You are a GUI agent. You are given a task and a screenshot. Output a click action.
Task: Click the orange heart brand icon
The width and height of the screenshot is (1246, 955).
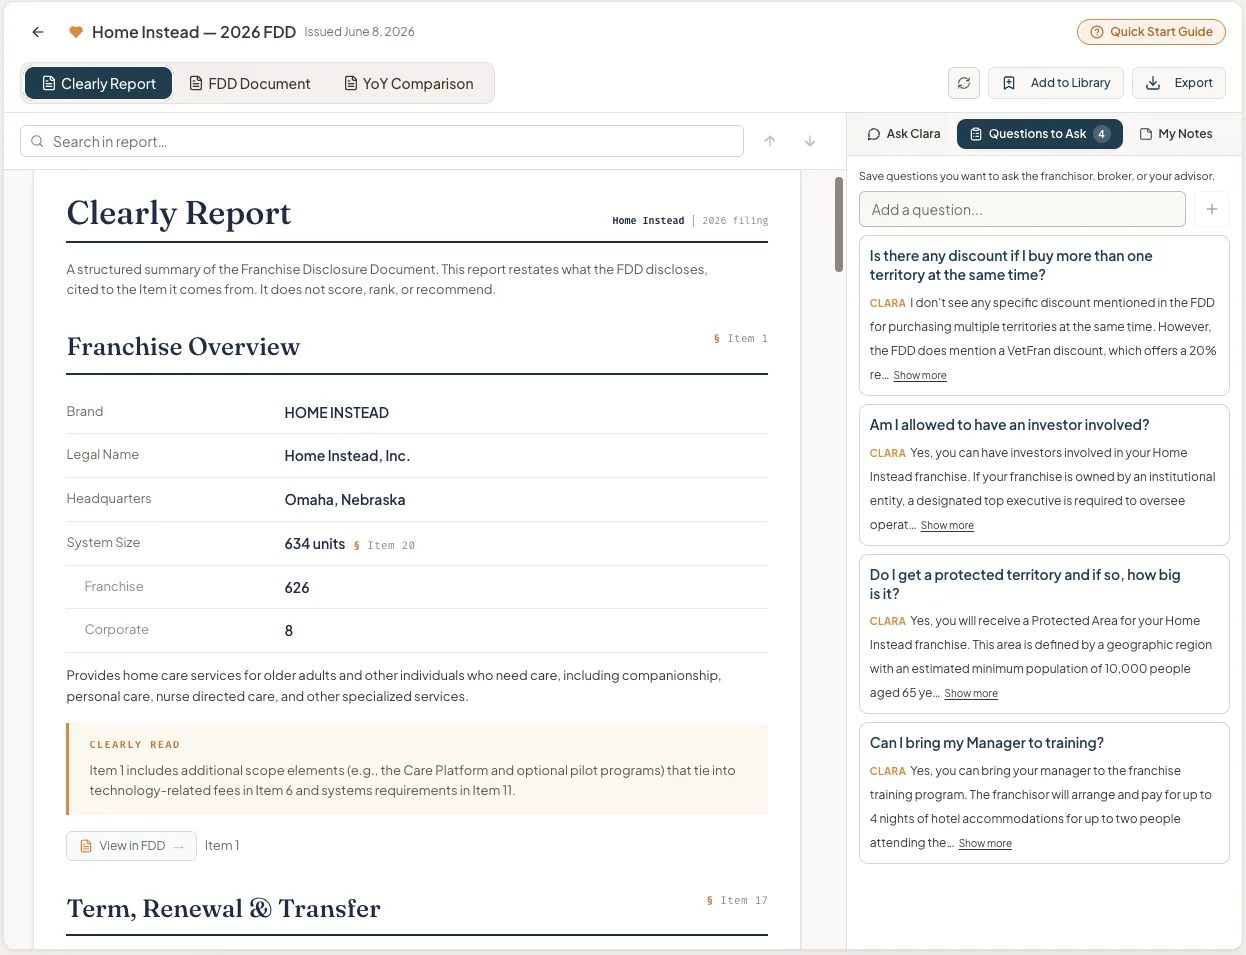point(75,32)
